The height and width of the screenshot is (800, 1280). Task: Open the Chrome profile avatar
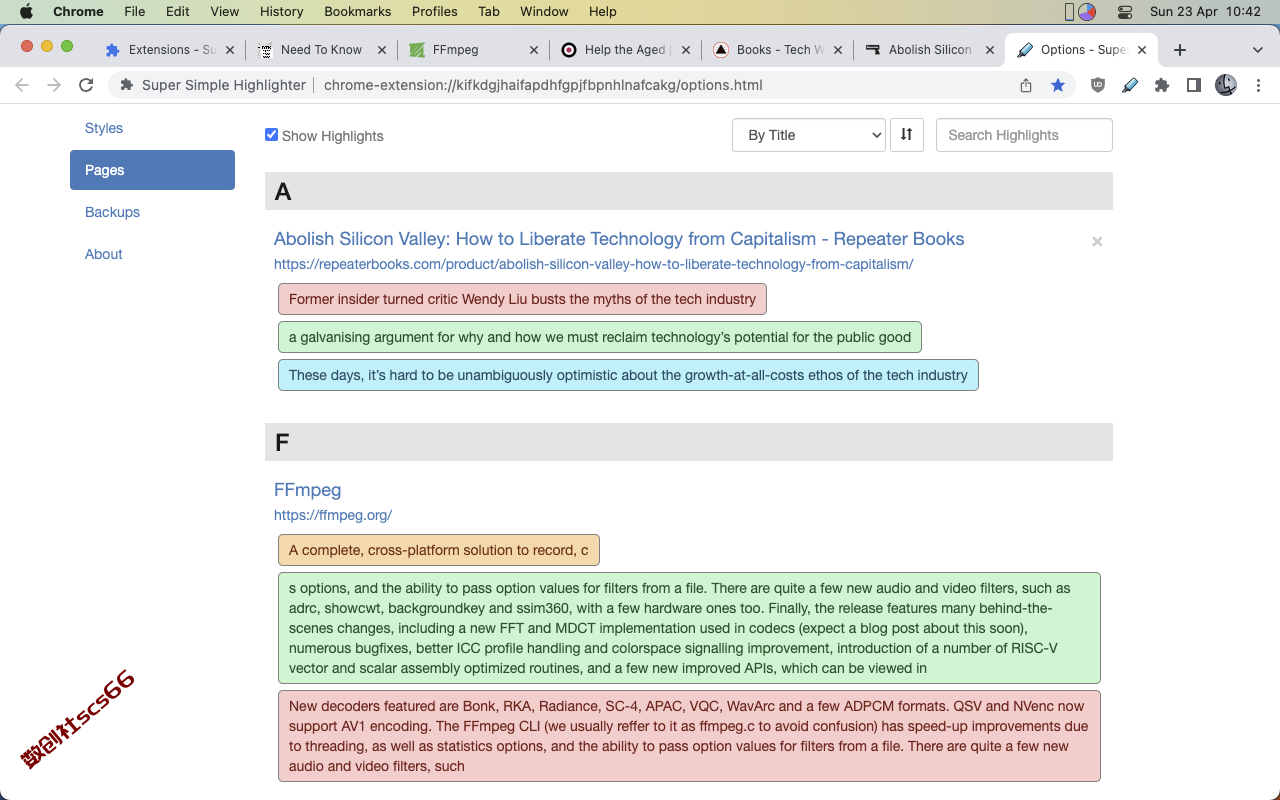(1226, 85)
